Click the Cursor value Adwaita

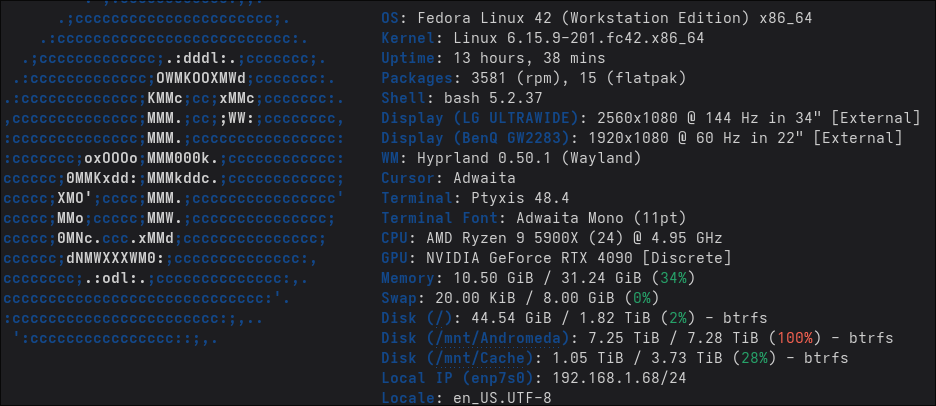click(472, 178)
